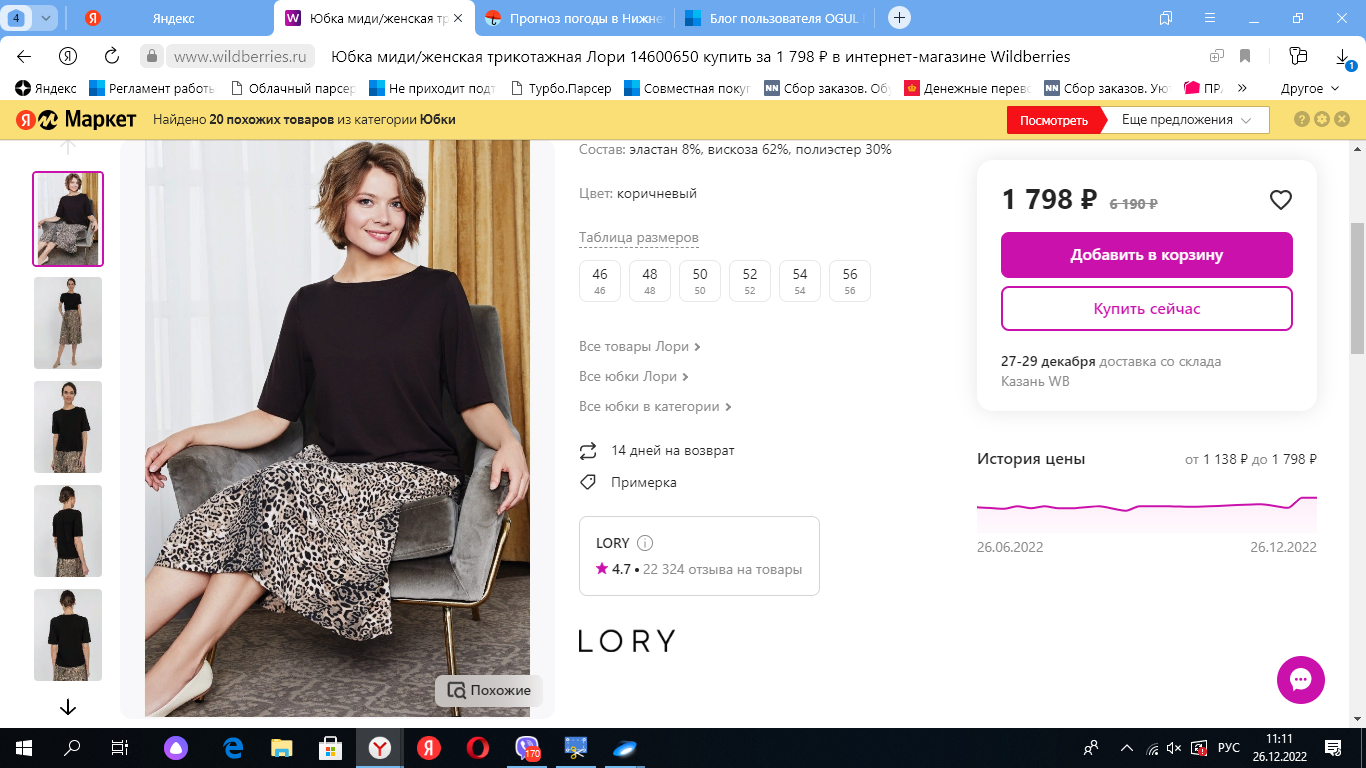Open File Explorer from the taskbar
Viewport: 1366px width, 768px height.
(x=282, y=748)
